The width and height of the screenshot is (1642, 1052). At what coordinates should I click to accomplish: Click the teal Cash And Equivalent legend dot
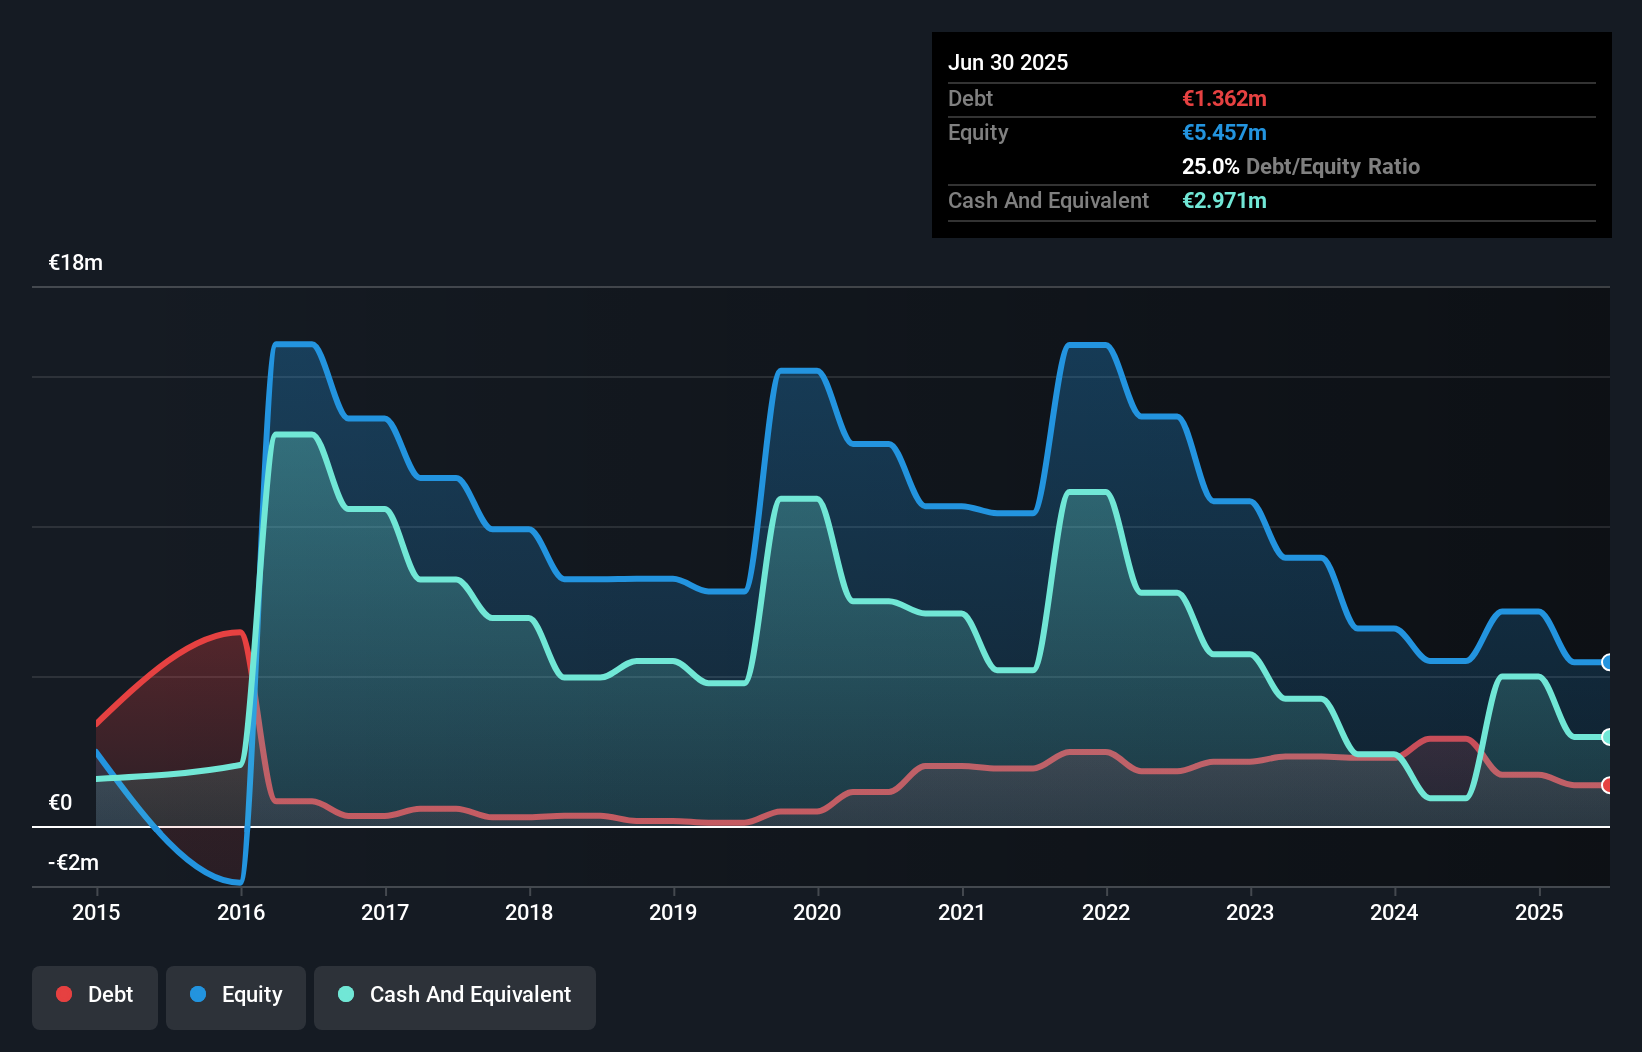click(346, 994)
